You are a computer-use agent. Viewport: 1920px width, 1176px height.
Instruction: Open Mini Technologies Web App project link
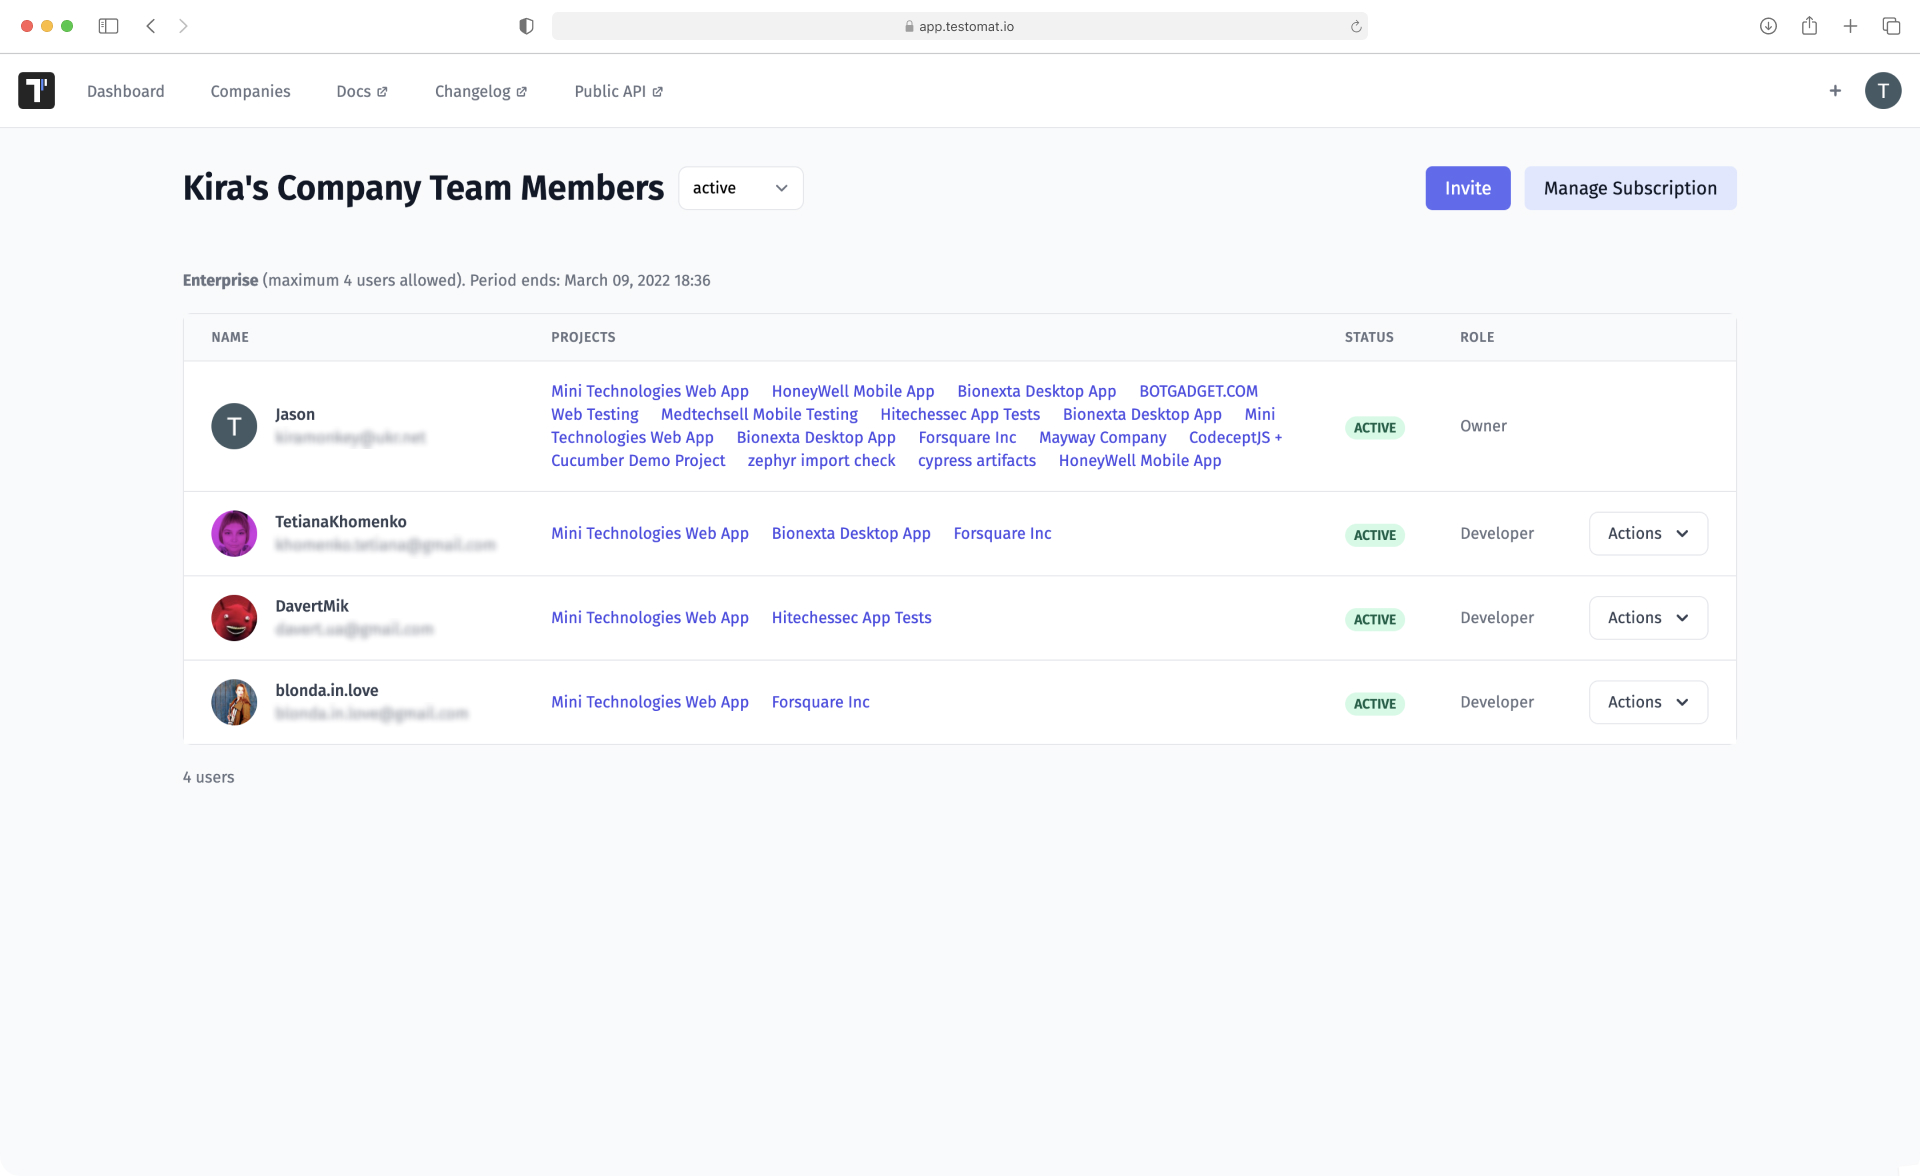650,391
